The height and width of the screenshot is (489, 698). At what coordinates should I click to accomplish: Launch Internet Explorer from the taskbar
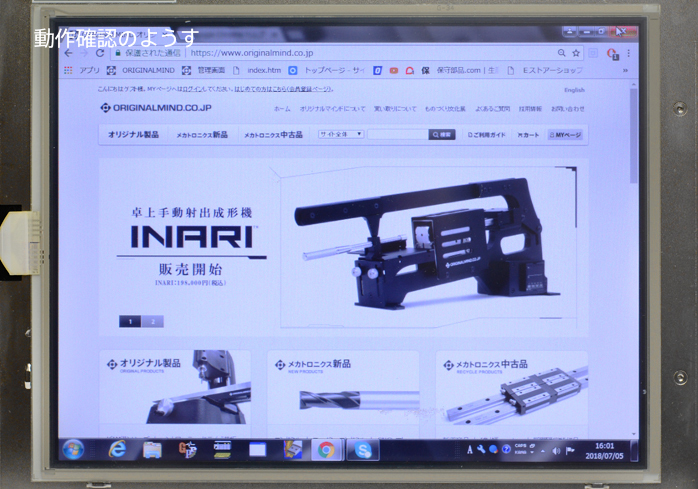point(118,449)
